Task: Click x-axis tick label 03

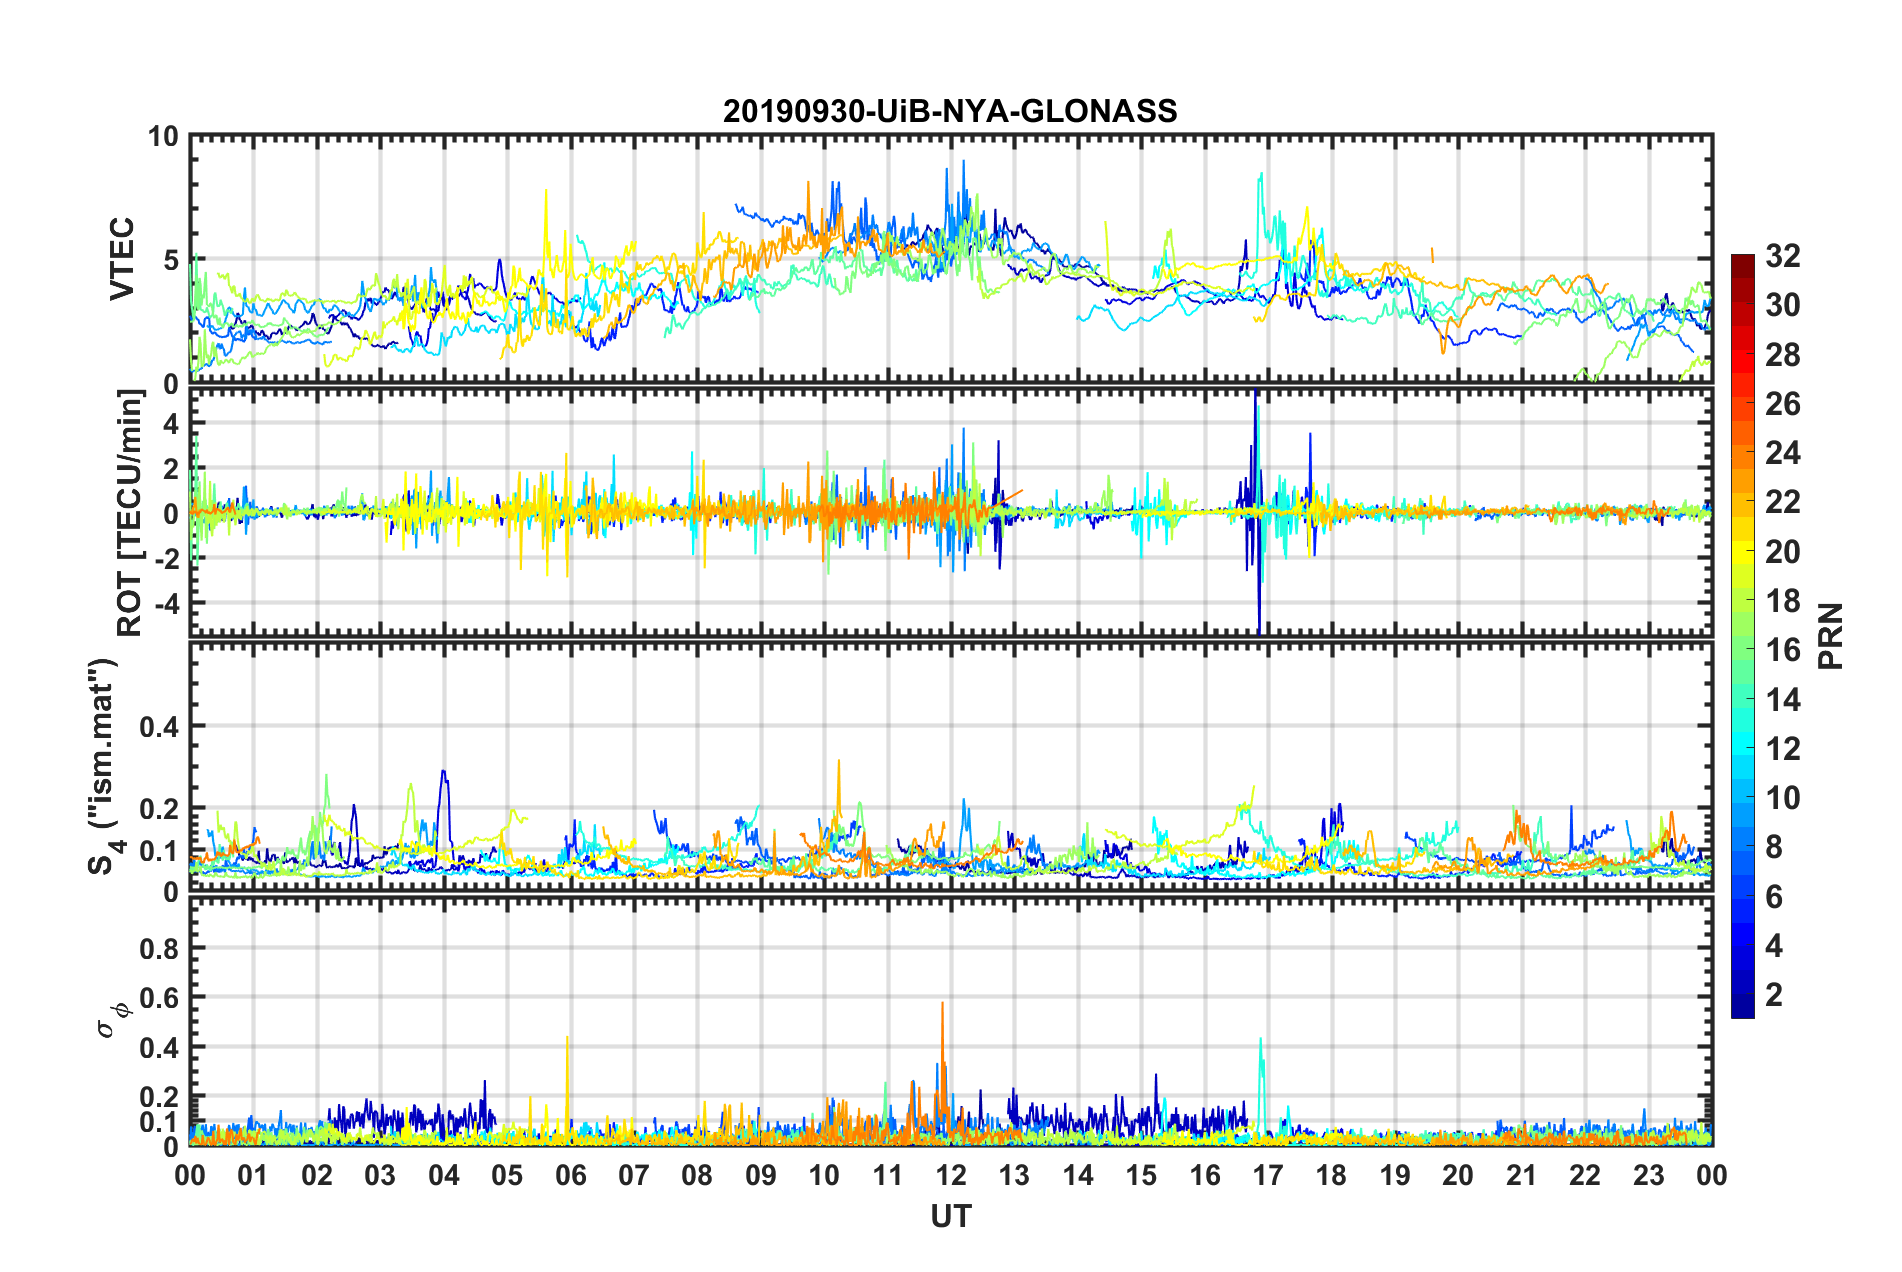Action: tap(380, 1175)
